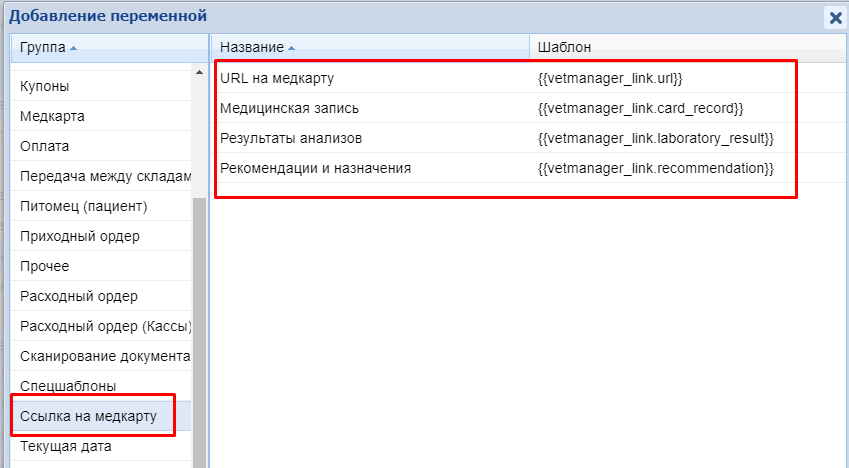Select Питомец (пациент) group
The height and width of the screenshot is (468, 849).
[84, 206]
